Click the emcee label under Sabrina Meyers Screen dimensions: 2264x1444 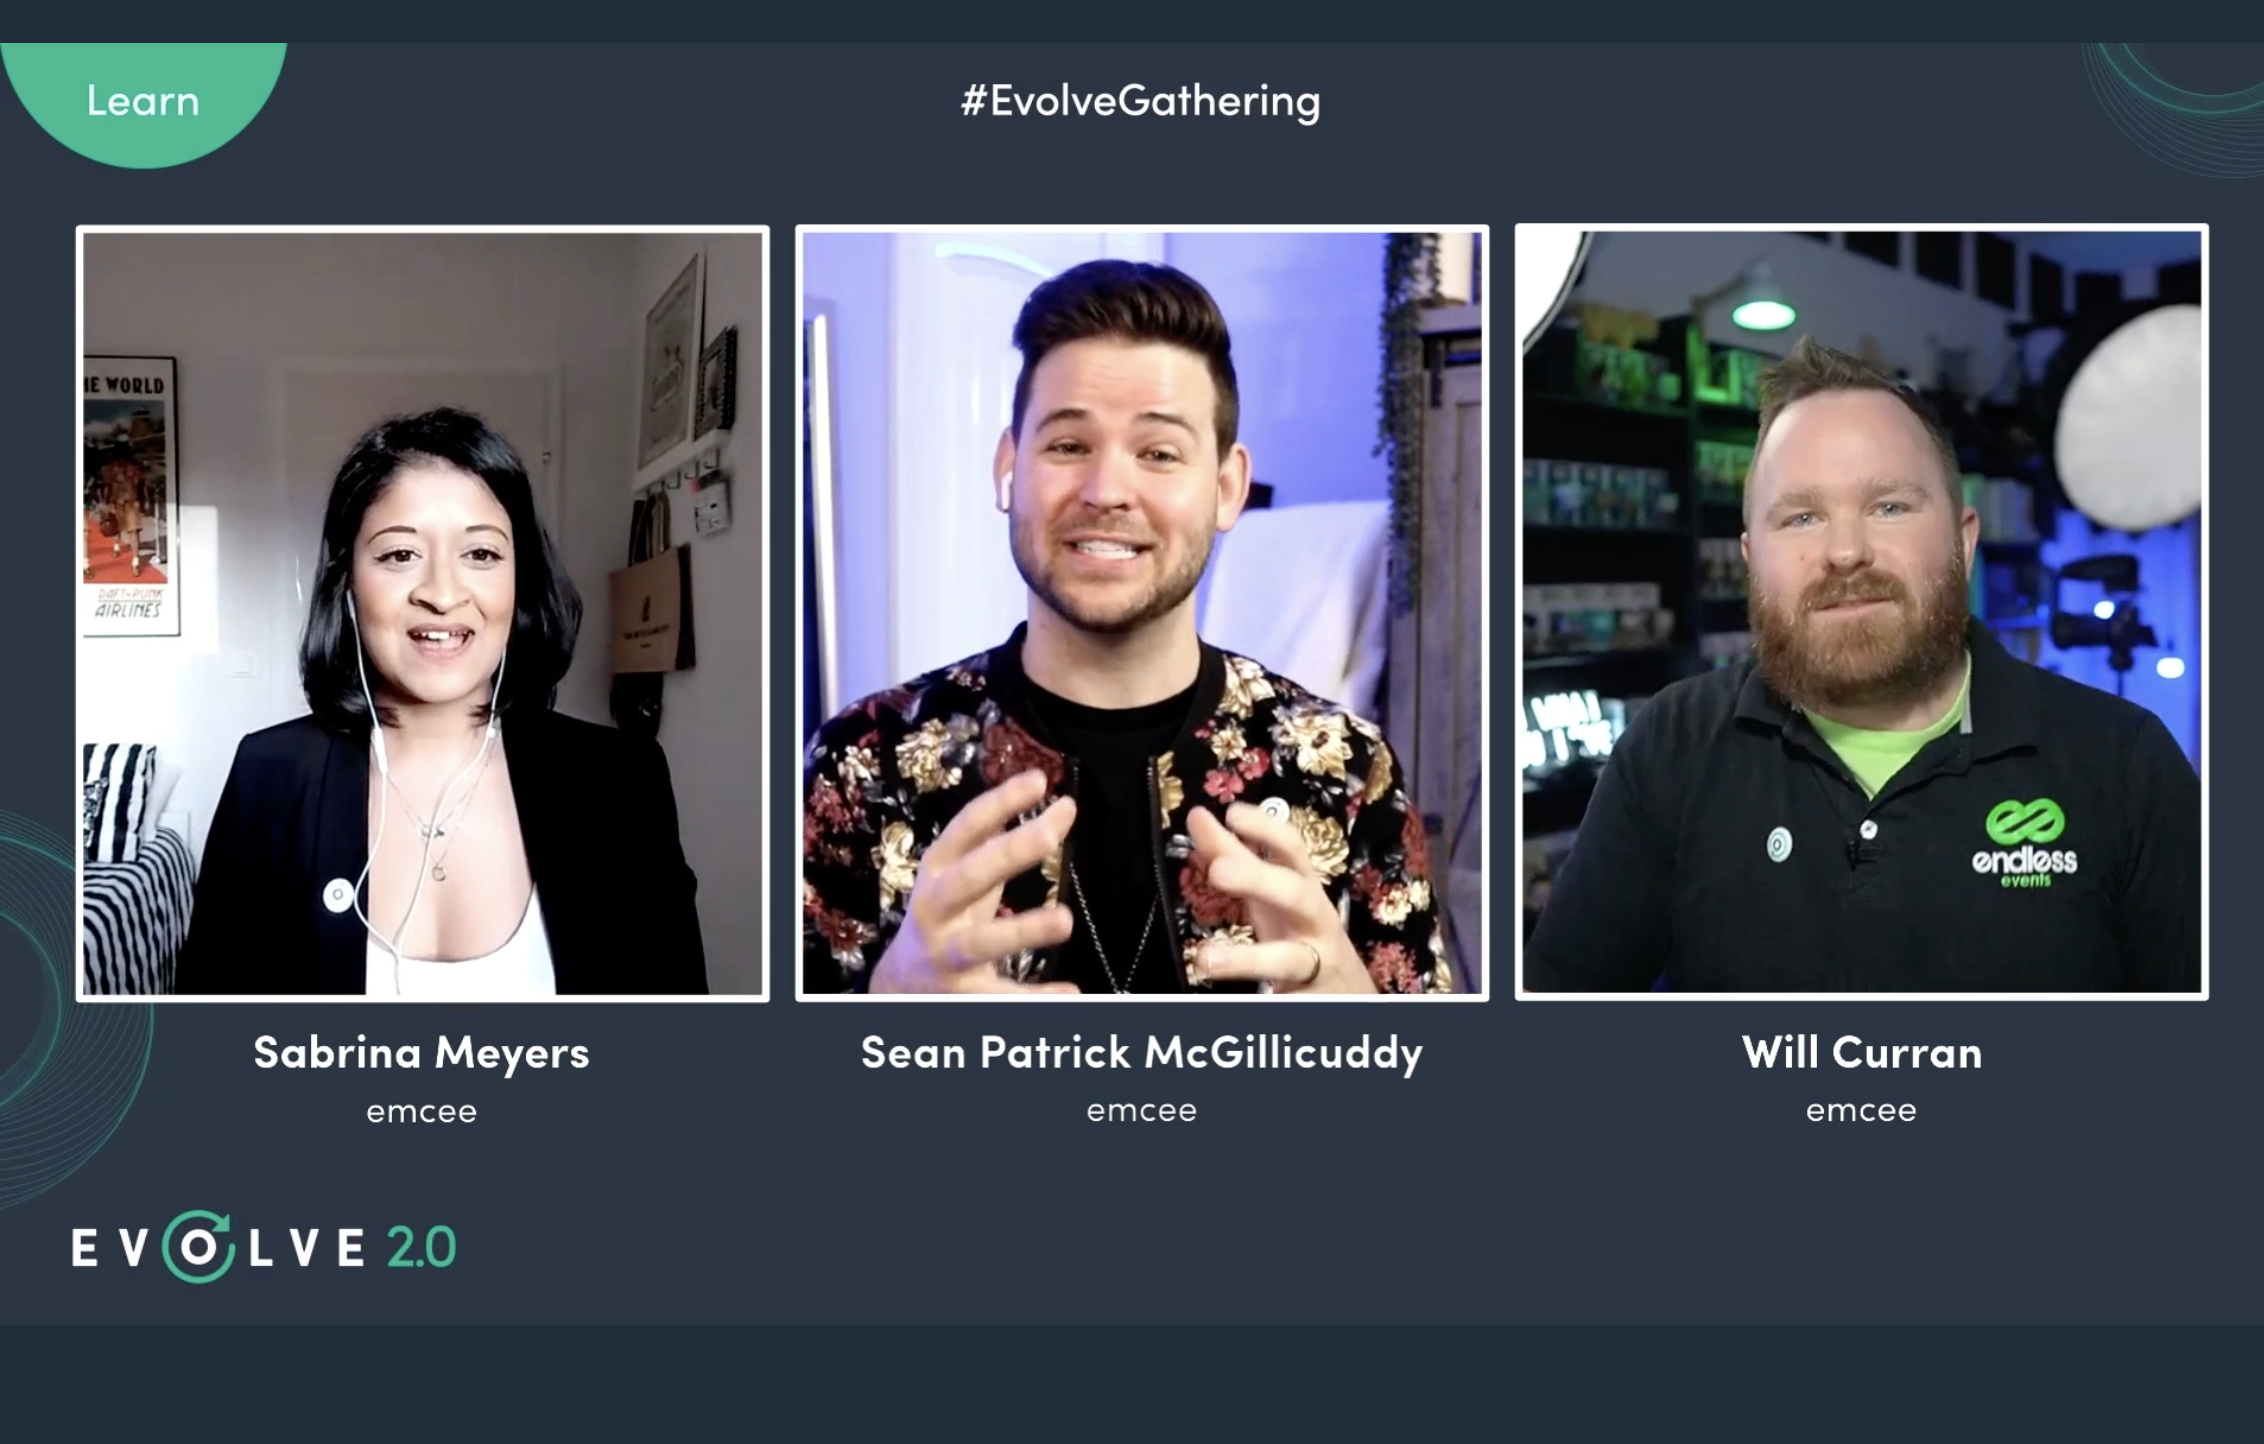pos(421,1112)
